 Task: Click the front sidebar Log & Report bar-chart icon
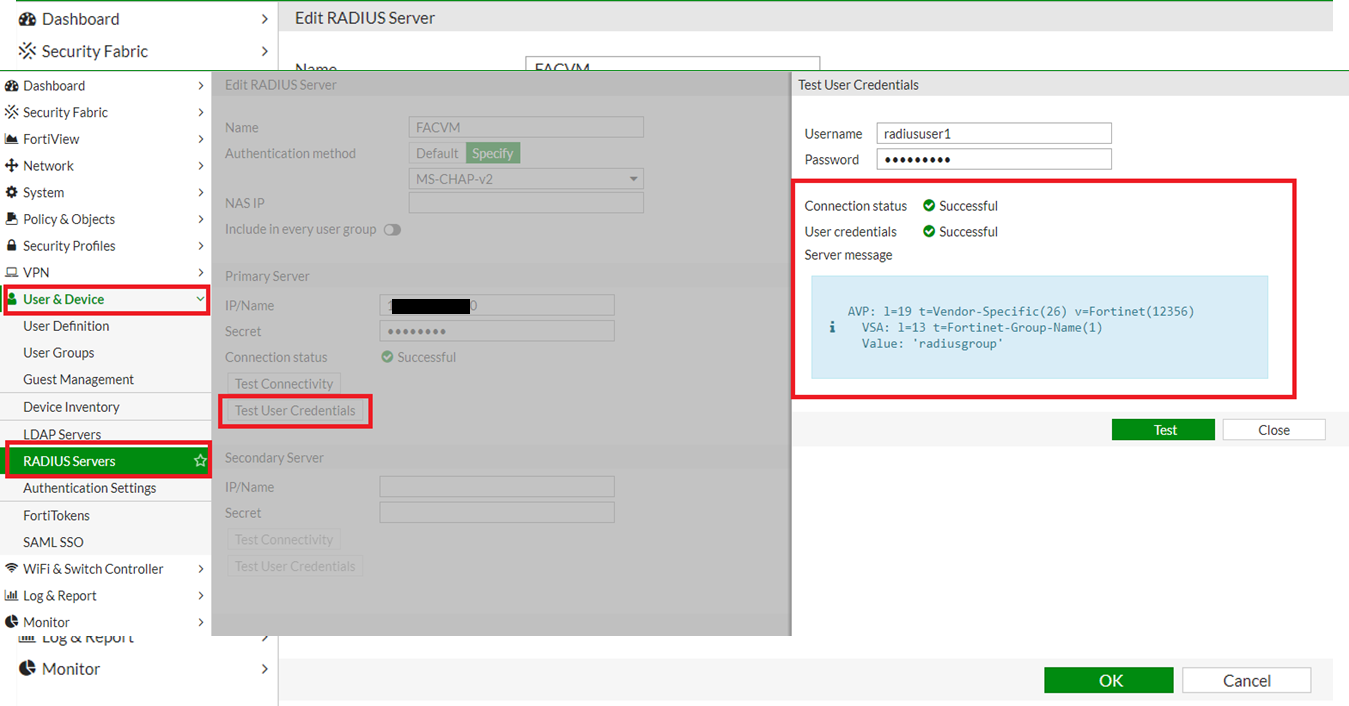(x=12, y=595)
